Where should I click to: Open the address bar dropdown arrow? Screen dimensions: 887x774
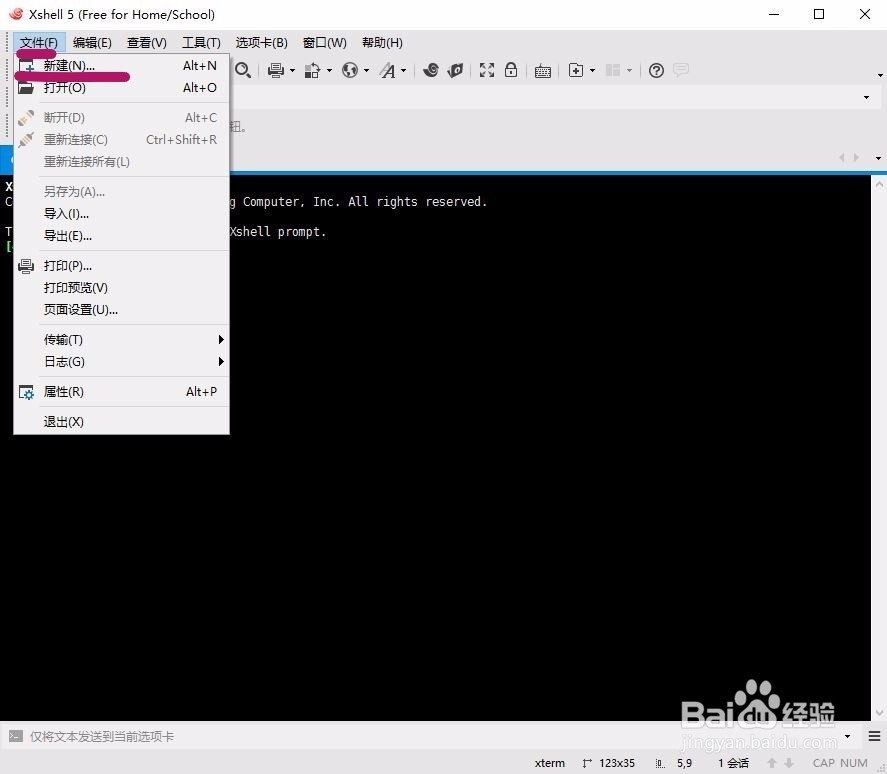point(867,97)
